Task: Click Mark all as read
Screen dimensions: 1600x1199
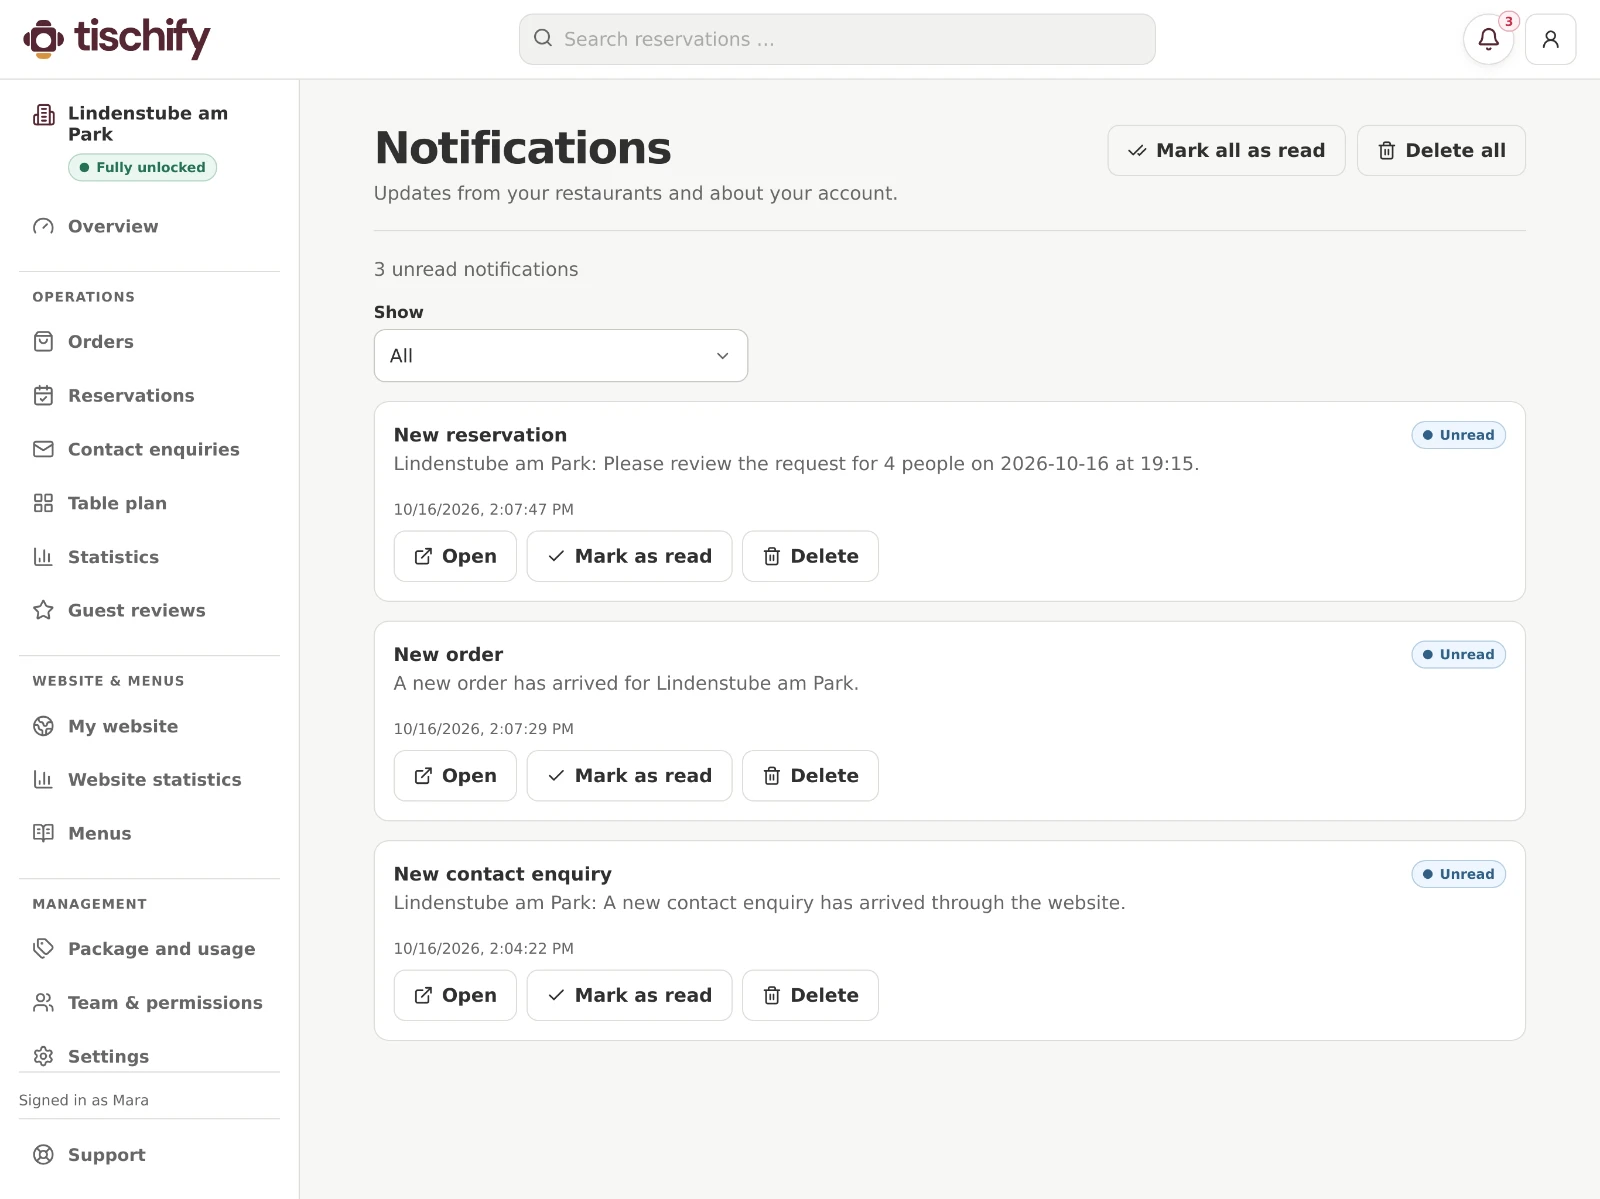Action: coord(1226,151)
